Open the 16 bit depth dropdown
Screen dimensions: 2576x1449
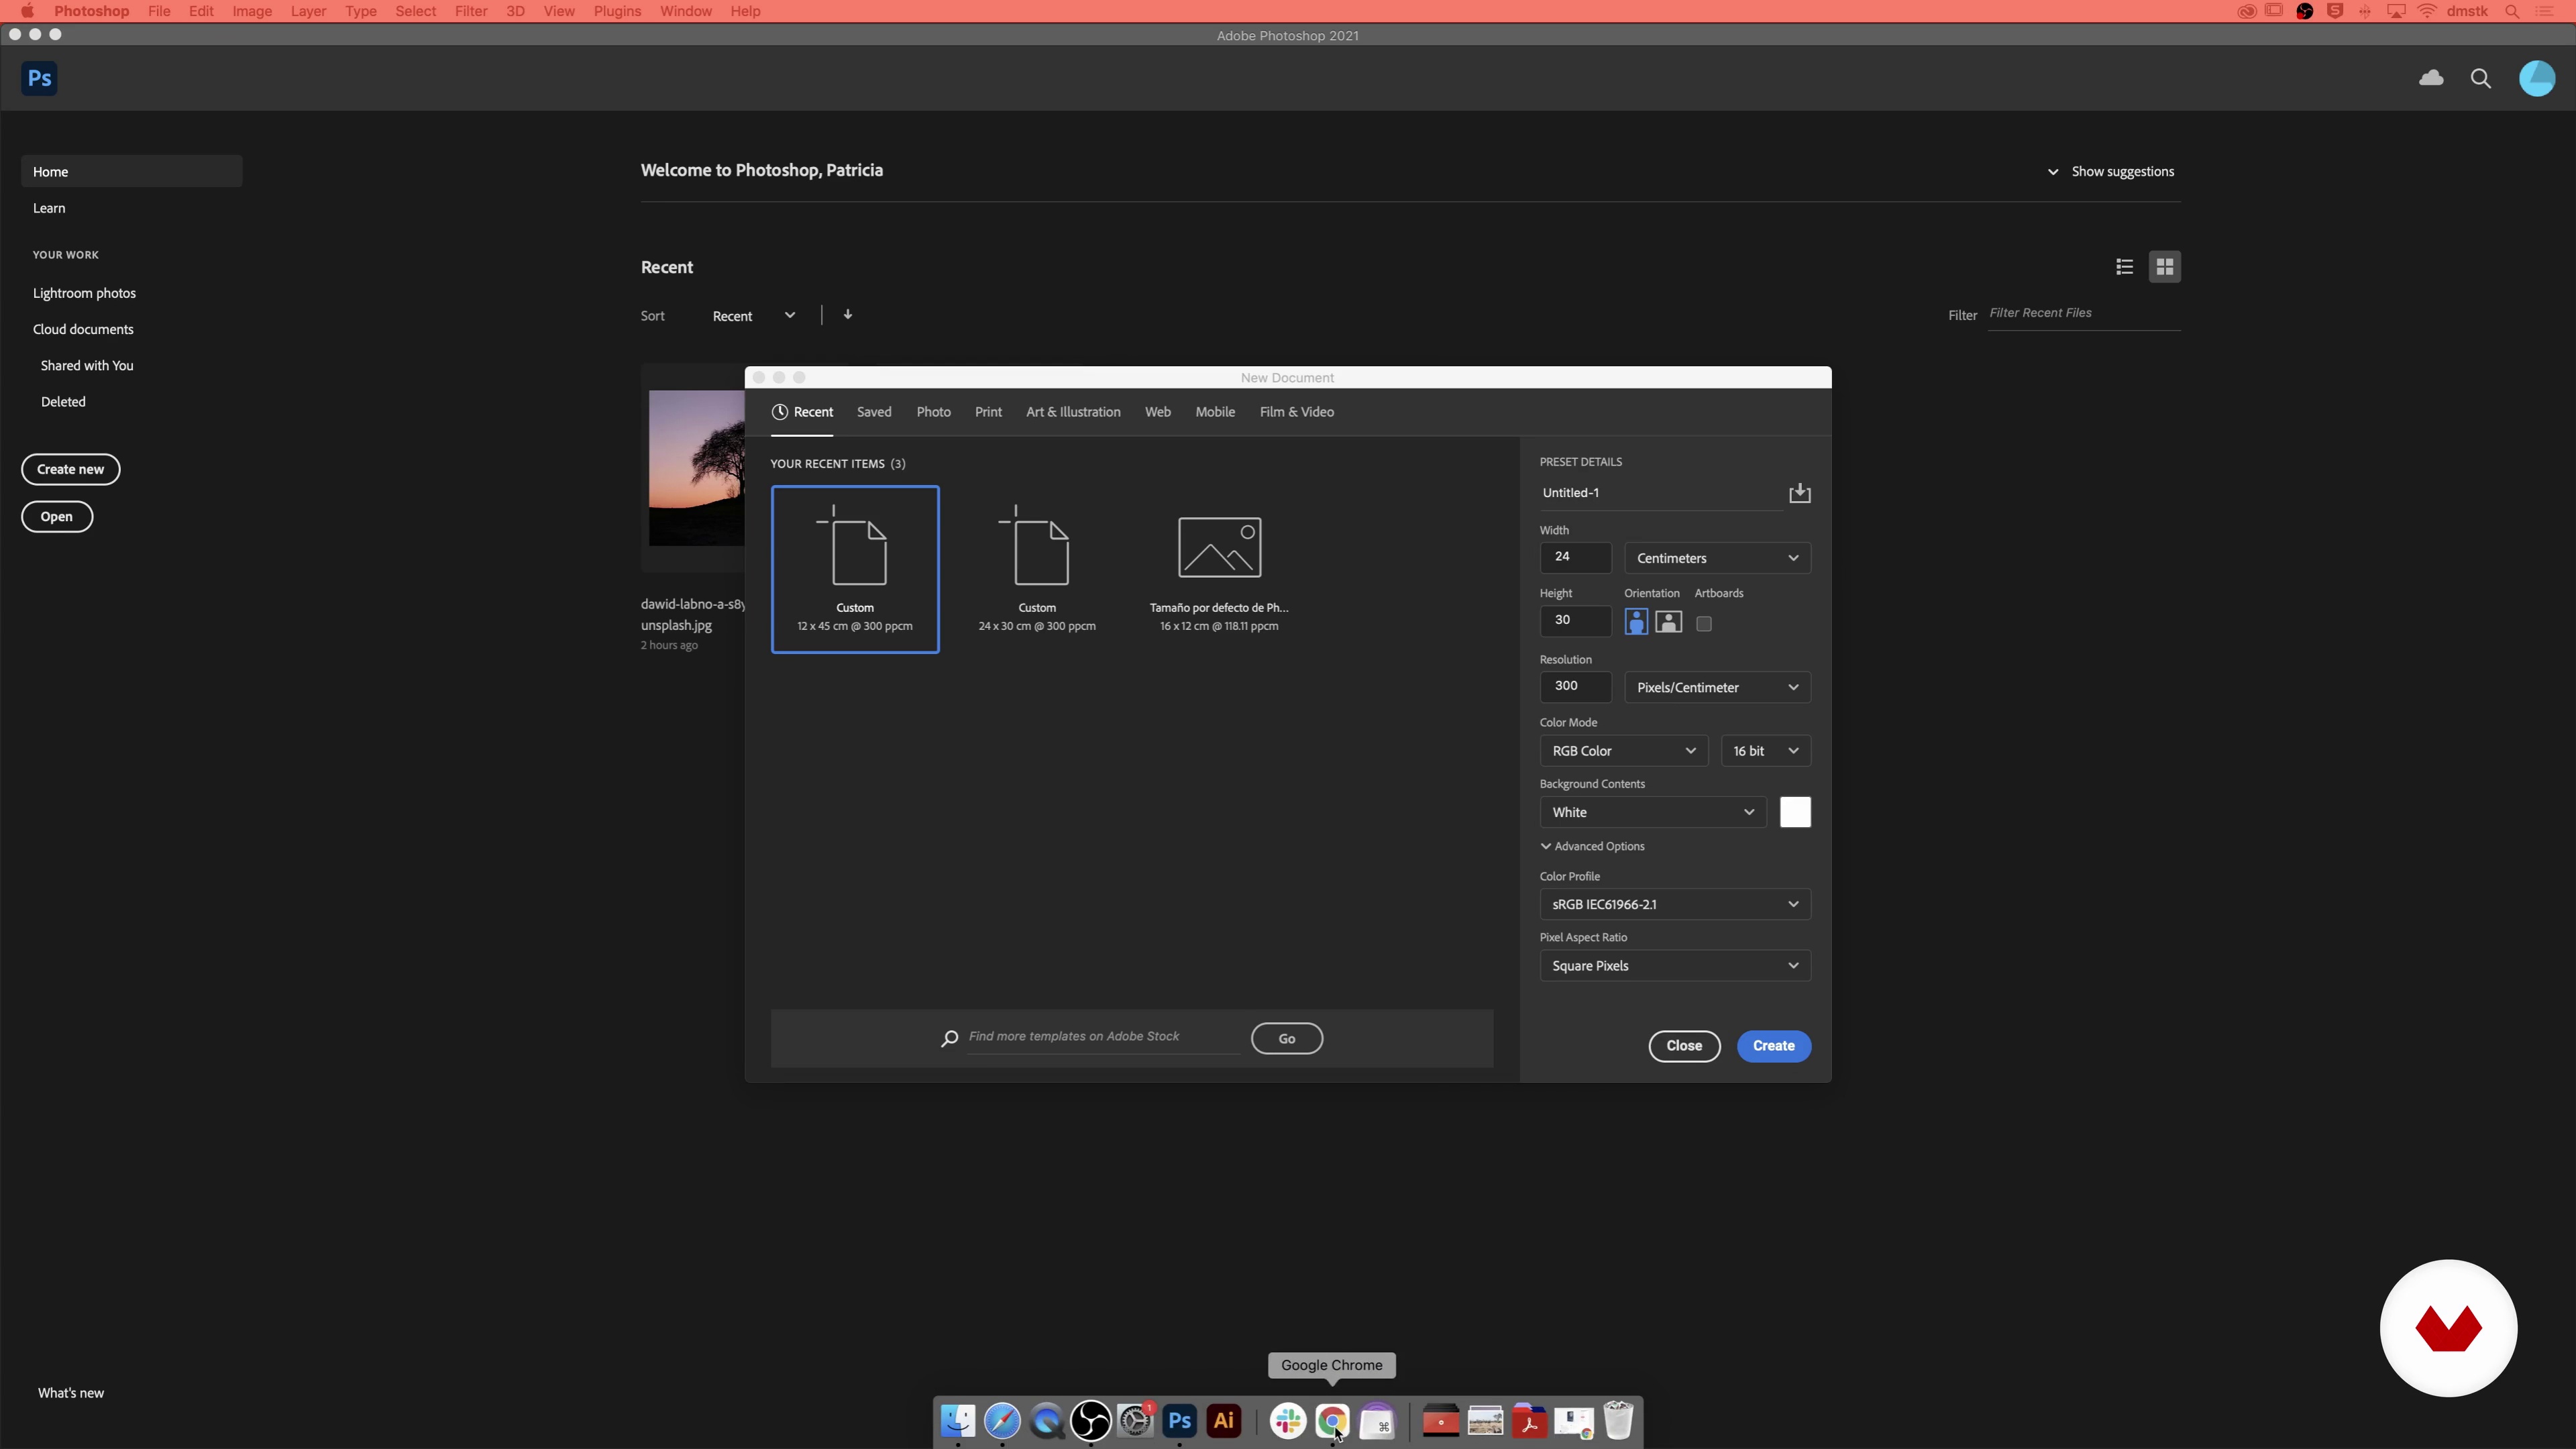pos(1765,751)
